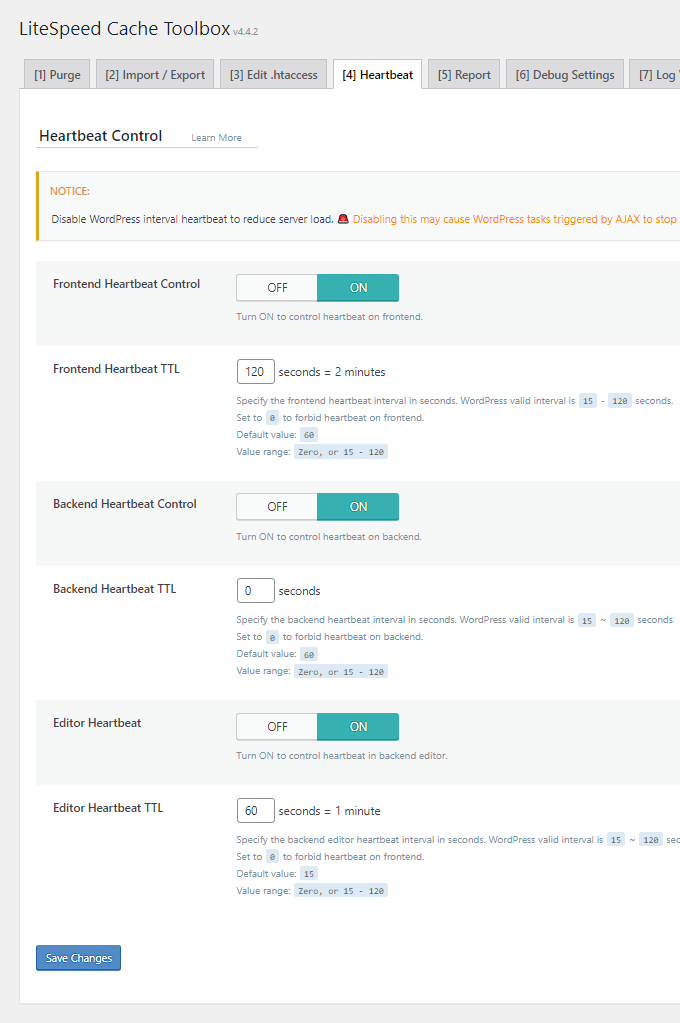
Task: Click the Frontend Heartbeat TTL field
Action: (x=255, y=372)
